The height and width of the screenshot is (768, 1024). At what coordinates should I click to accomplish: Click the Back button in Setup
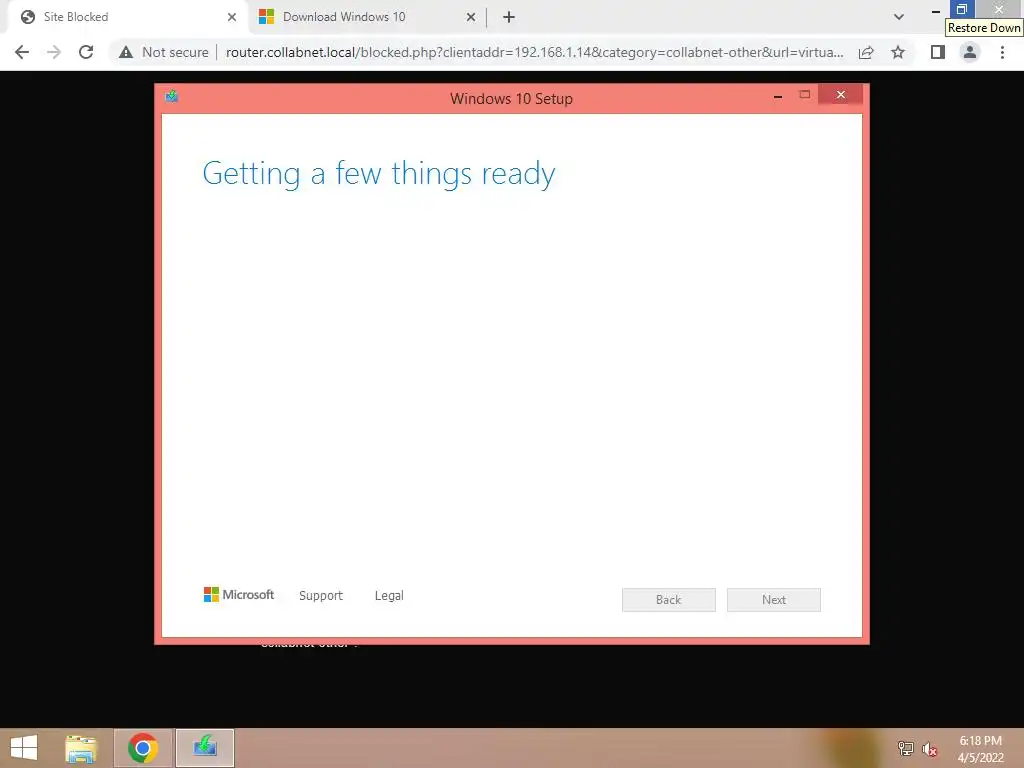[669, 600]
